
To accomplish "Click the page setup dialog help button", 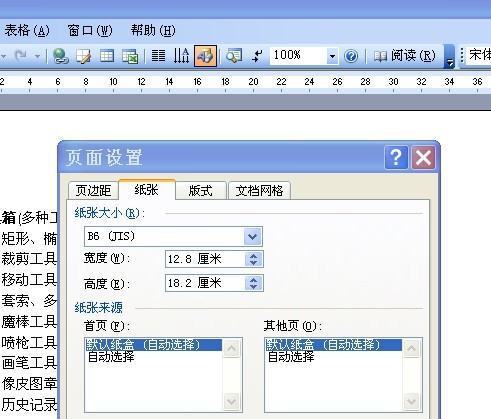I will (396, 157).
